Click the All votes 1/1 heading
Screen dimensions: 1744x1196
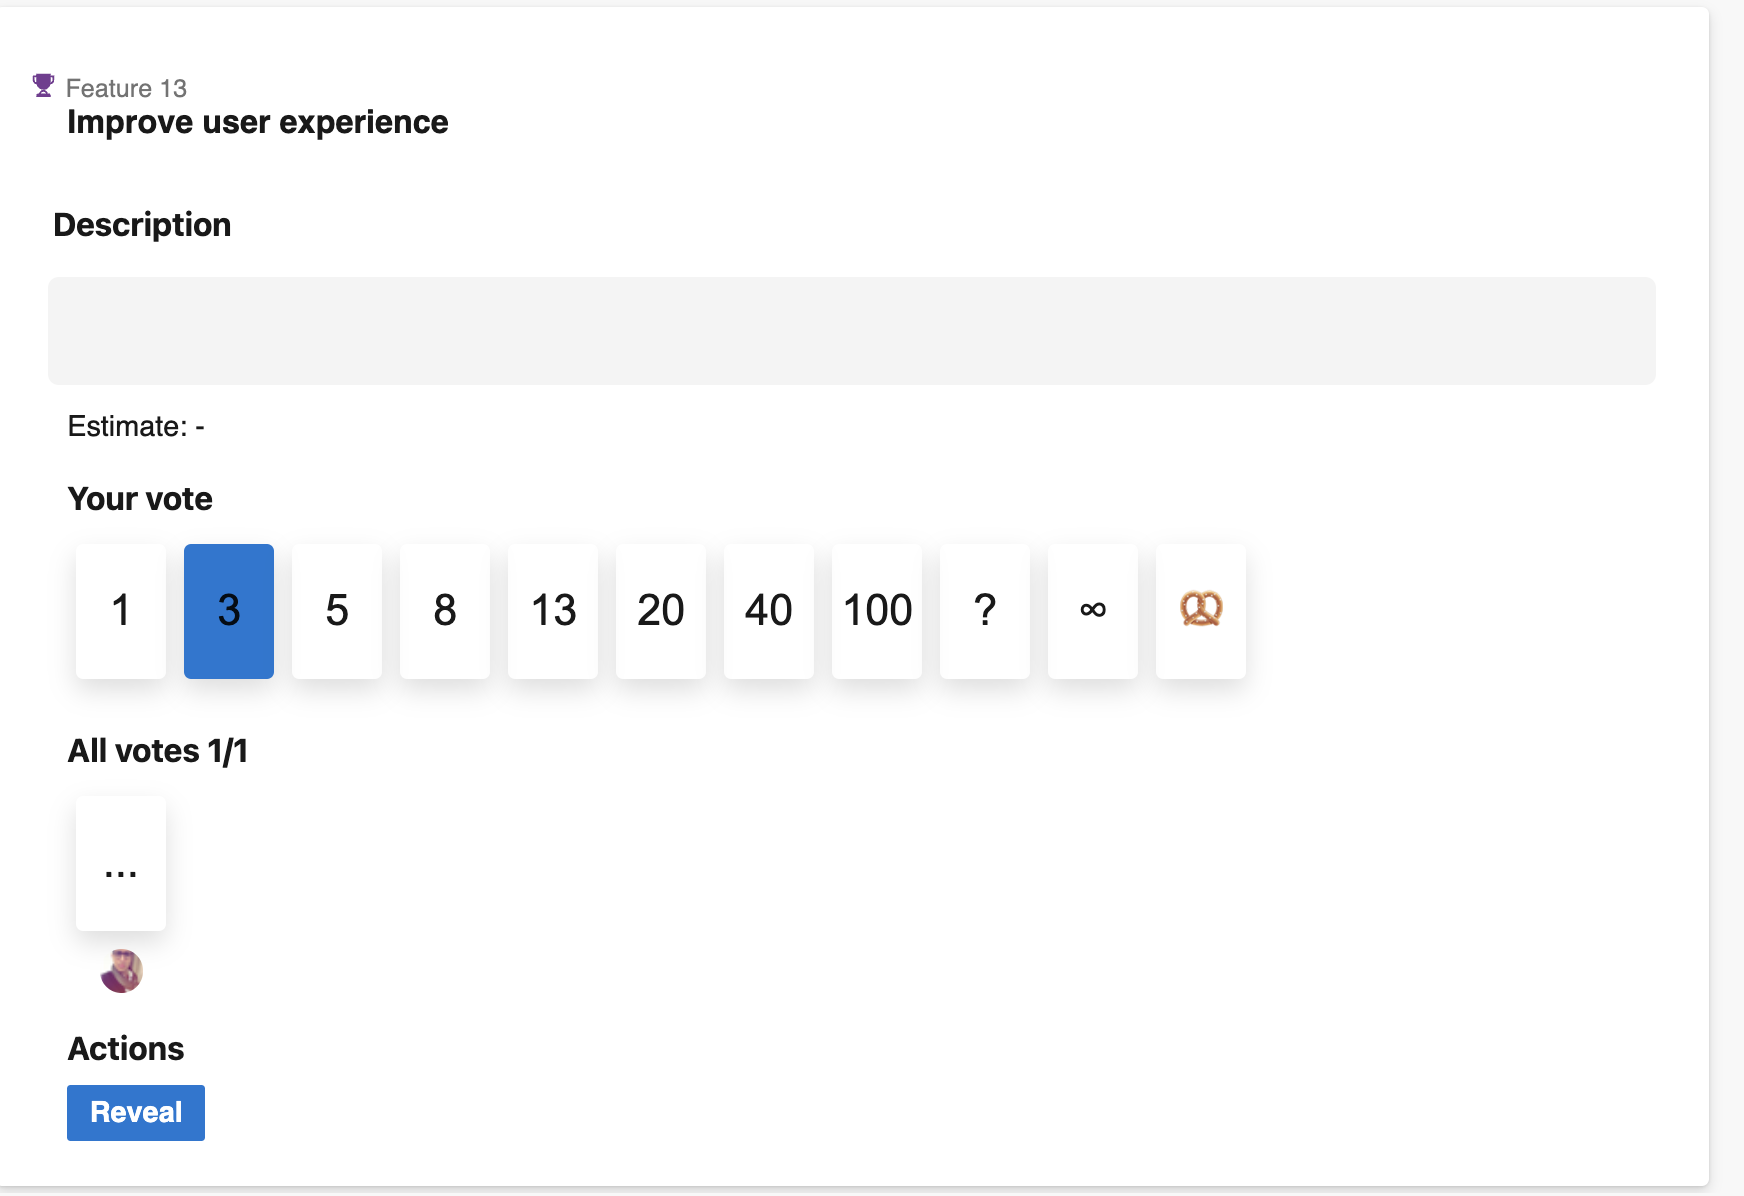tap(158, 751)
